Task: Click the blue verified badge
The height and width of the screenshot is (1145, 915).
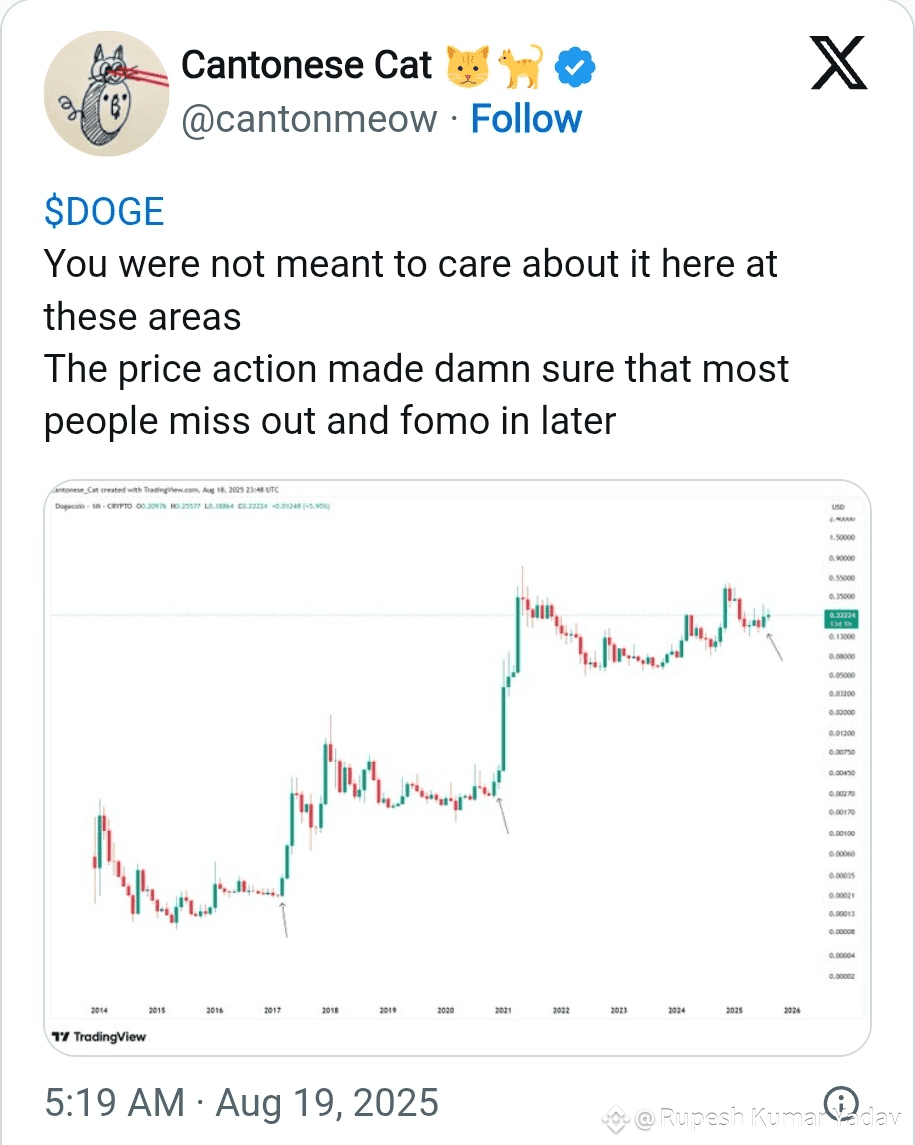Action: click(x=575, y=66)
